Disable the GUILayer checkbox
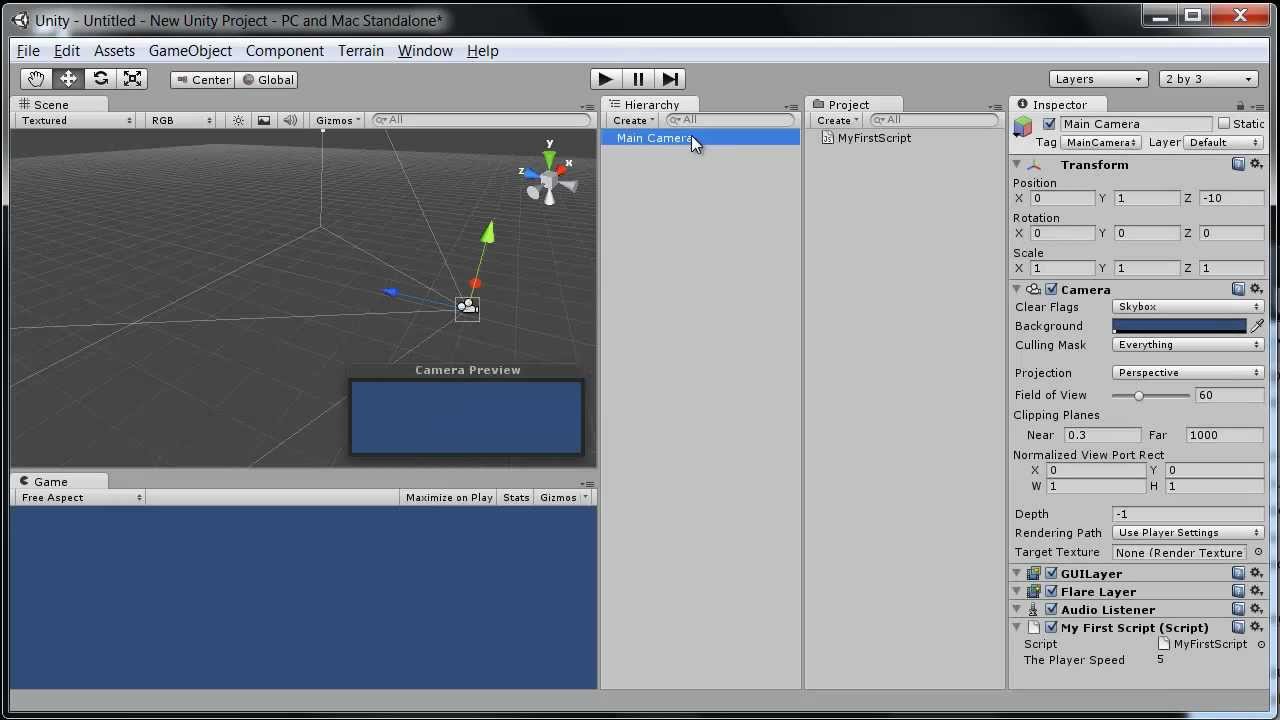Screen dimensions: 1280x720 pyautogui.click(x=1051, y=573)
